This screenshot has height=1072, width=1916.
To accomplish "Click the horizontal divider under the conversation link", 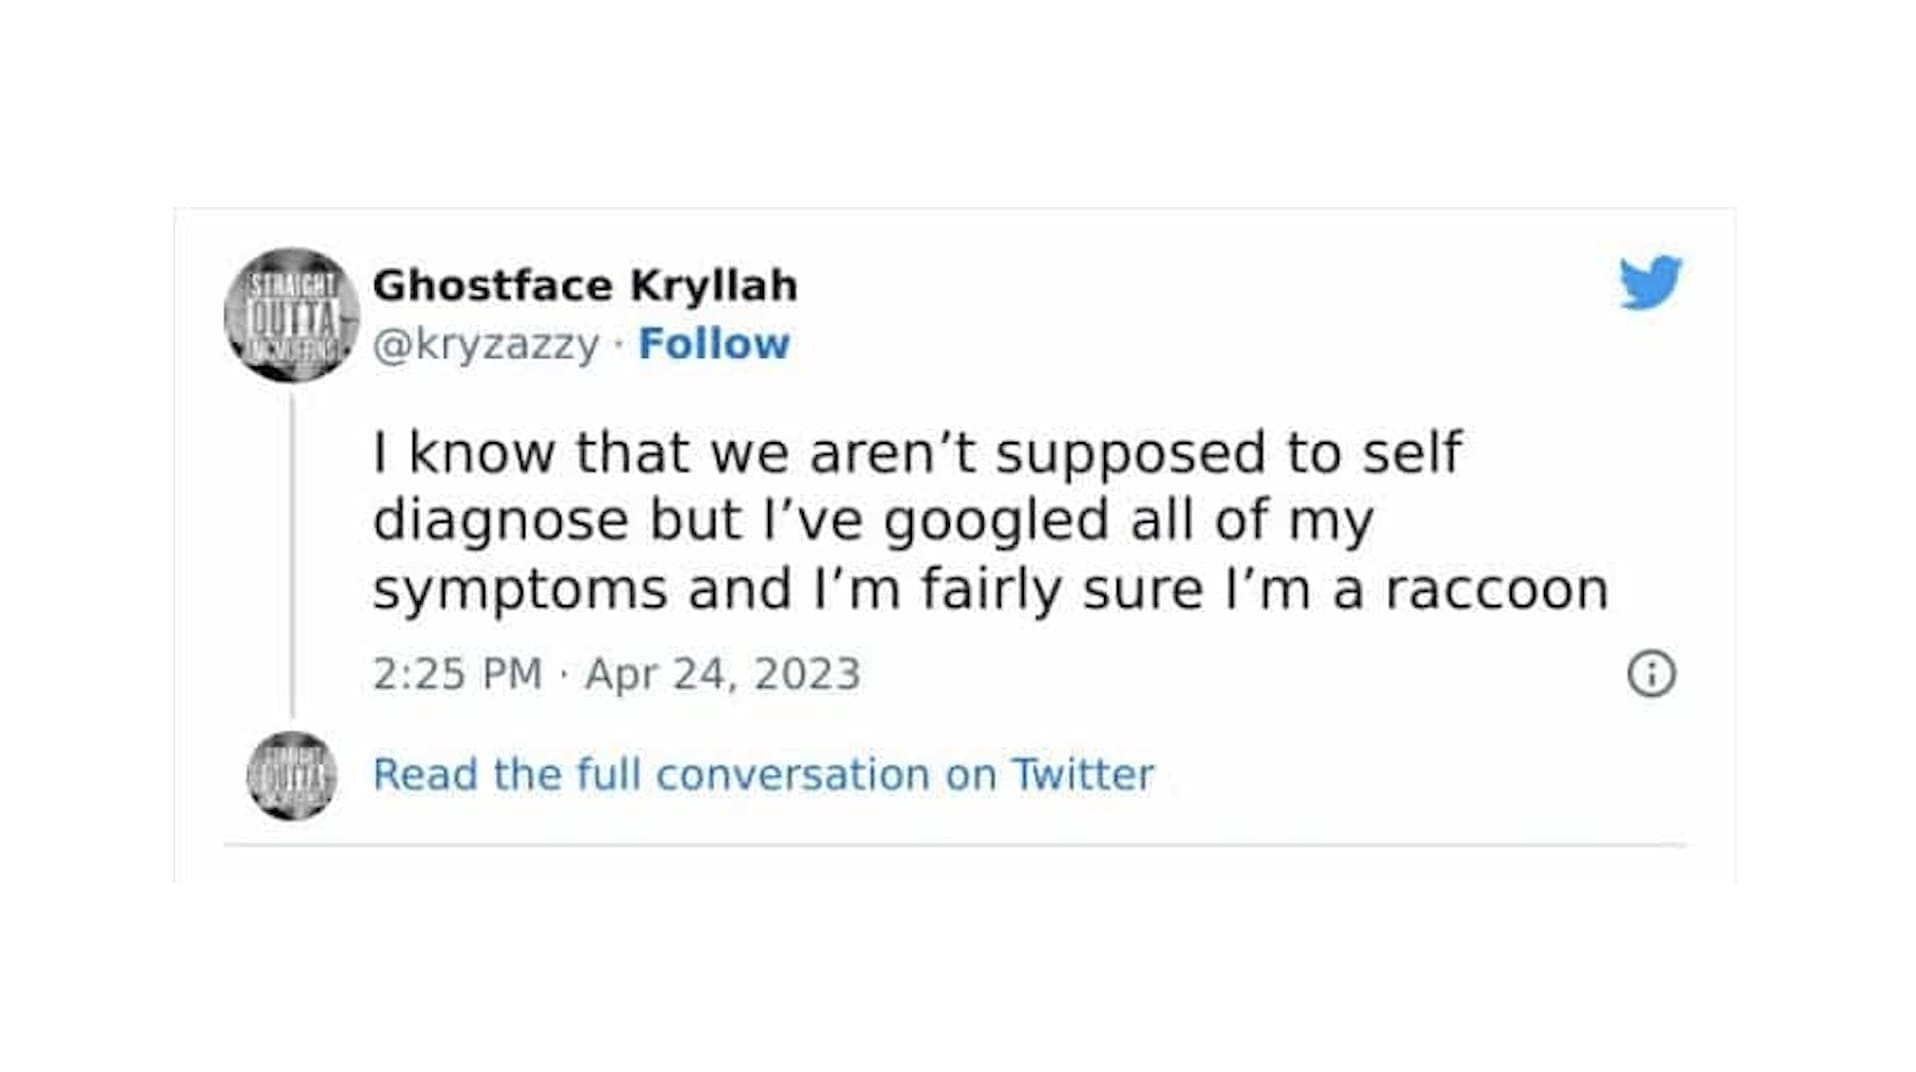I will 954,845.
